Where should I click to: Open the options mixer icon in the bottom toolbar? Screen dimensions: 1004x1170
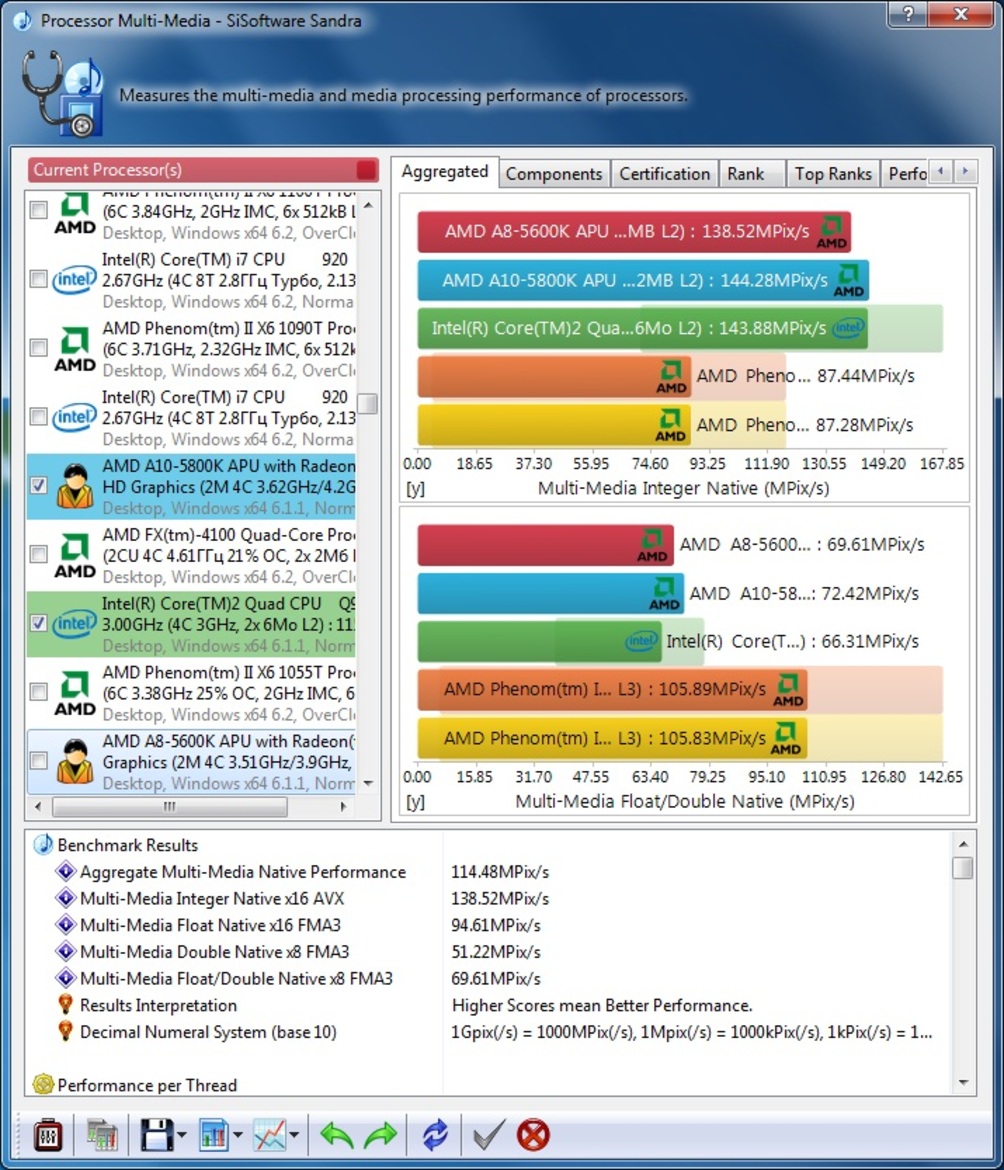(x=48, y=1136)
